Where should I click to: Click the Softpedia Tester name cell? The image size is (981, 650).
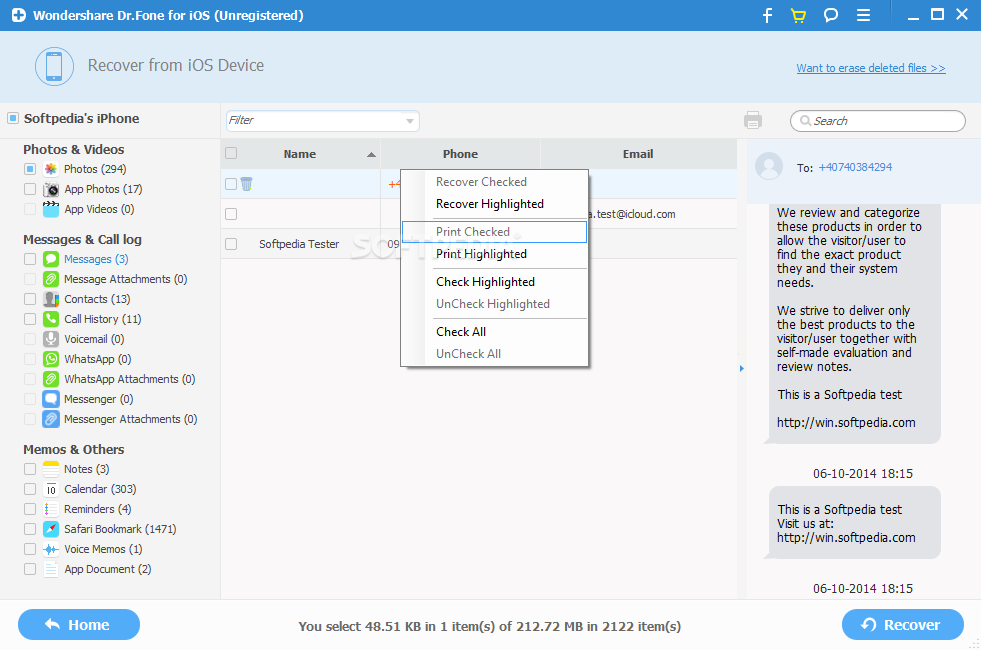coord(299,244)
